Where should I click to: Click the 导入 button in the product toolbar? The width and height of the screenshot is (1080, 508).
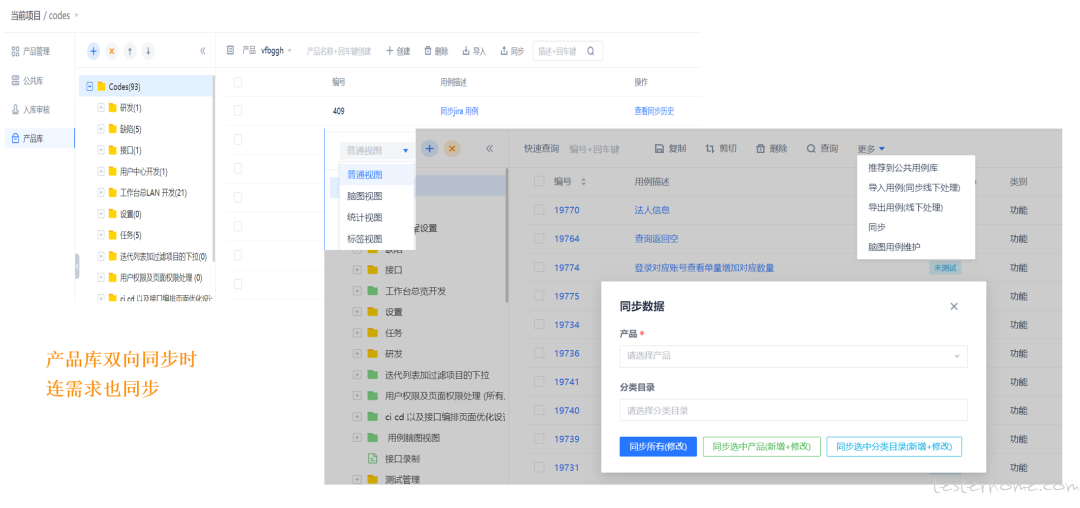(x=474, y=51)
